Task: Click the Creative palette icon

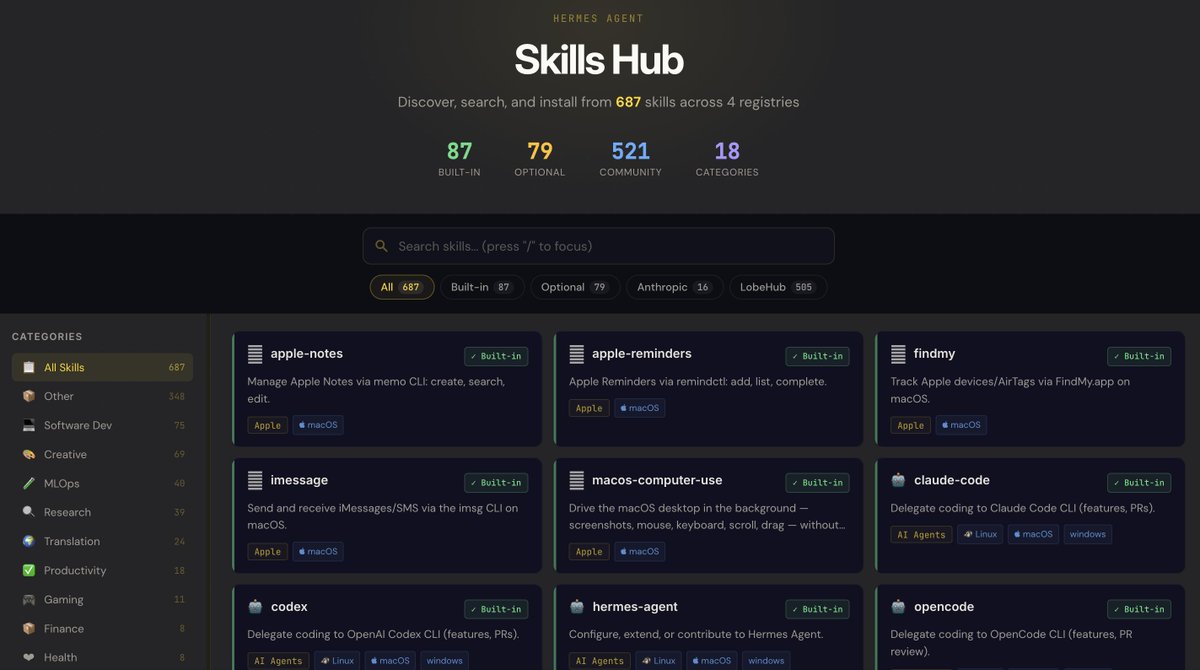Action: [29, 454]
